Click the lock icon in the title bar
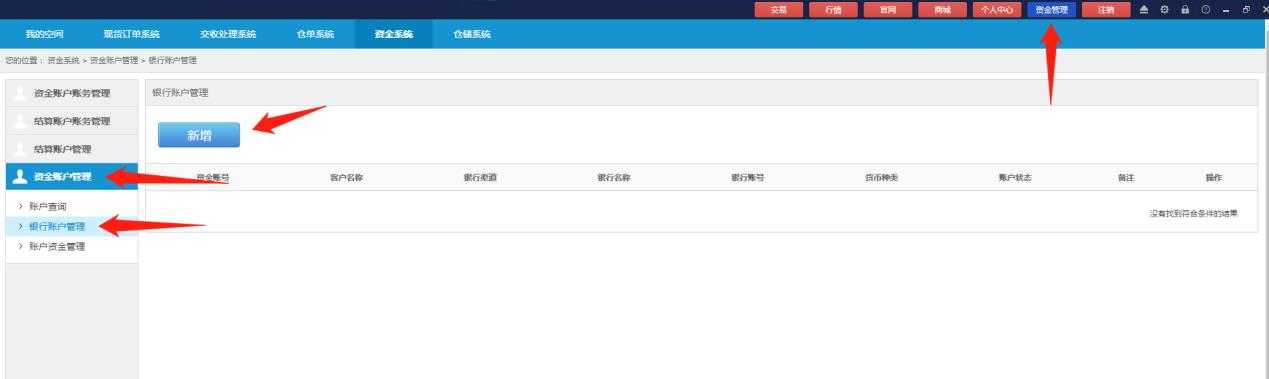This screenshot has height=379, width=1269. [1184, 9]
